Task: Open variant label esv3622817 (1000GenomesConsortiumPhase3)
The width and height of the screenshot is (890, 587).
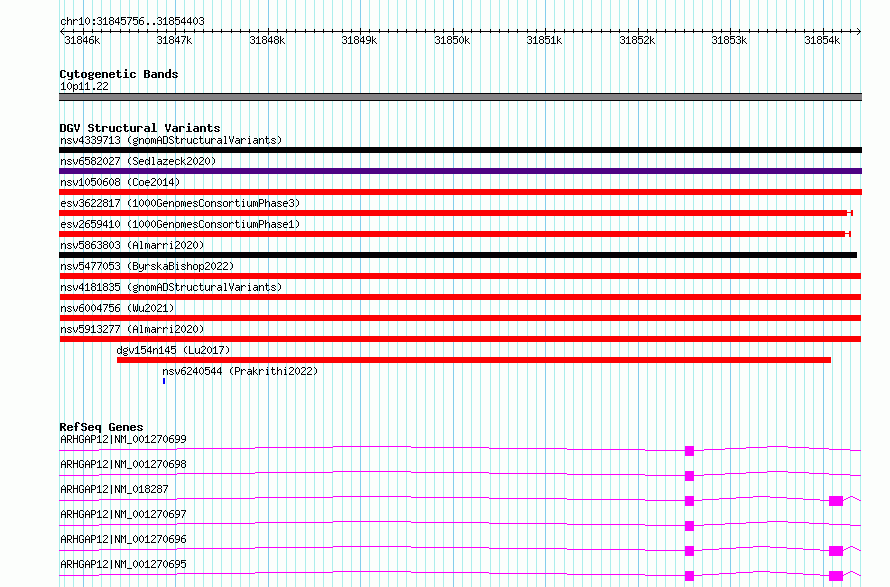Action: [180, 203]
